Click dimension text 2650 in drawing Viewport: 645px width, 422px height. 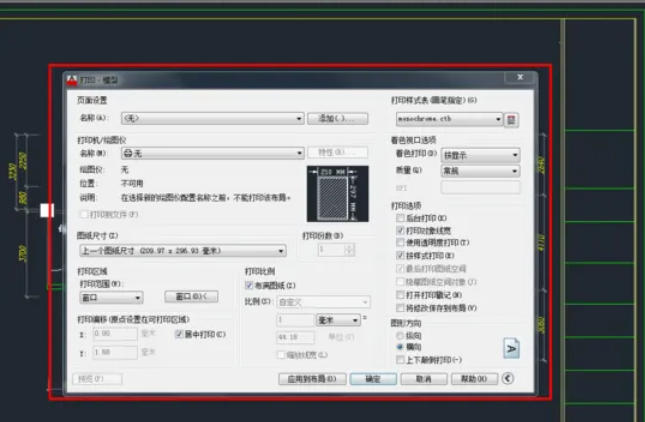(541, 165)
